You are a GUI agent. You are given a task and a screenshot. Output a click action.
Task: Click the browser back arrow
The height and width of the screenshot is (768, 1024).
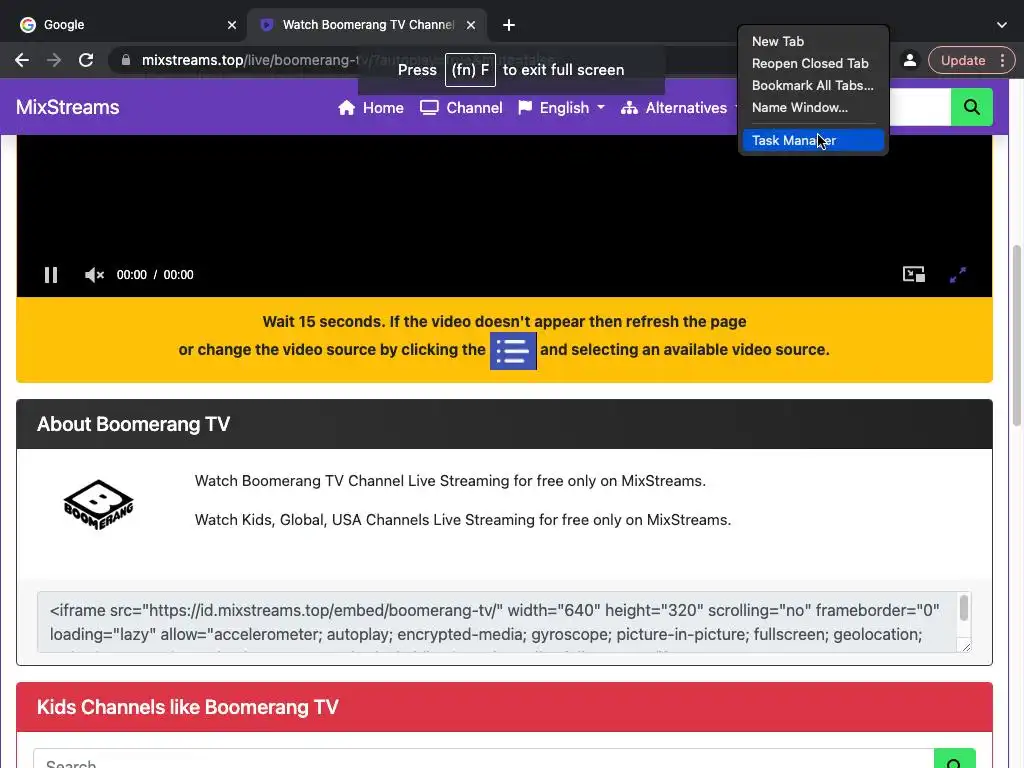[22, 60]
